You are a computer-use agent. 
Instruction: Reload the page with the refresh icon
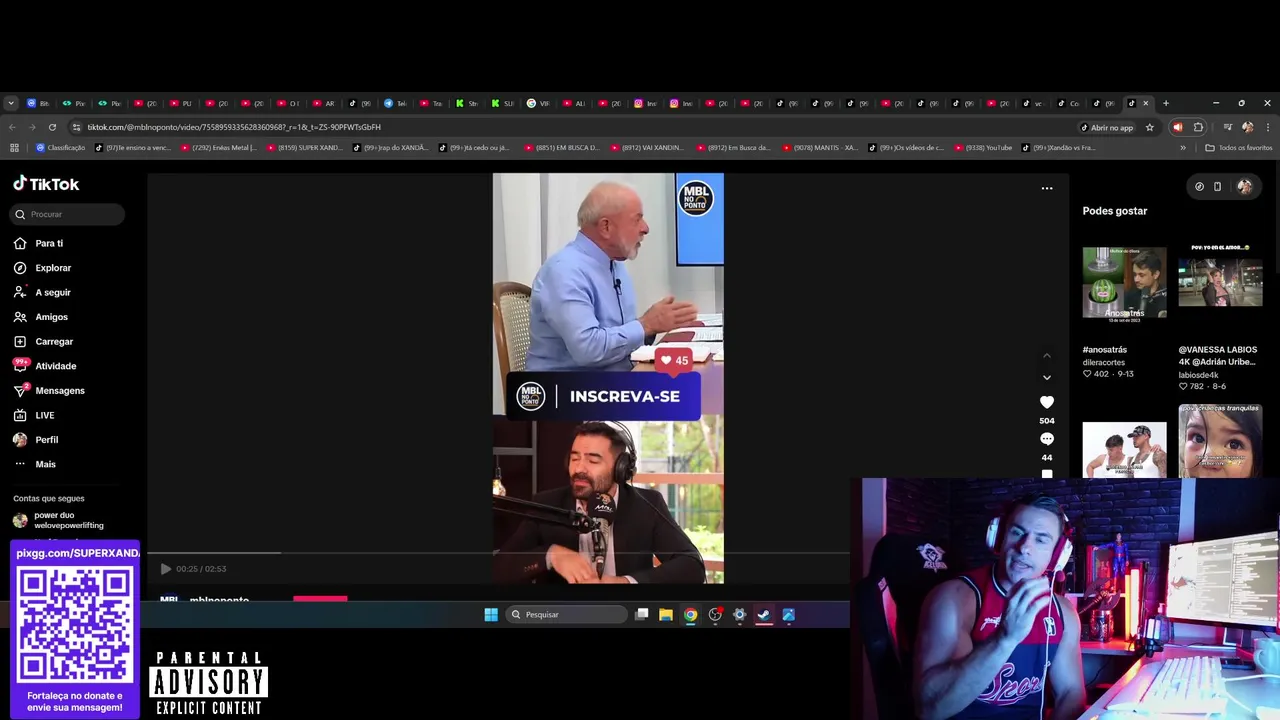(52, 127)
